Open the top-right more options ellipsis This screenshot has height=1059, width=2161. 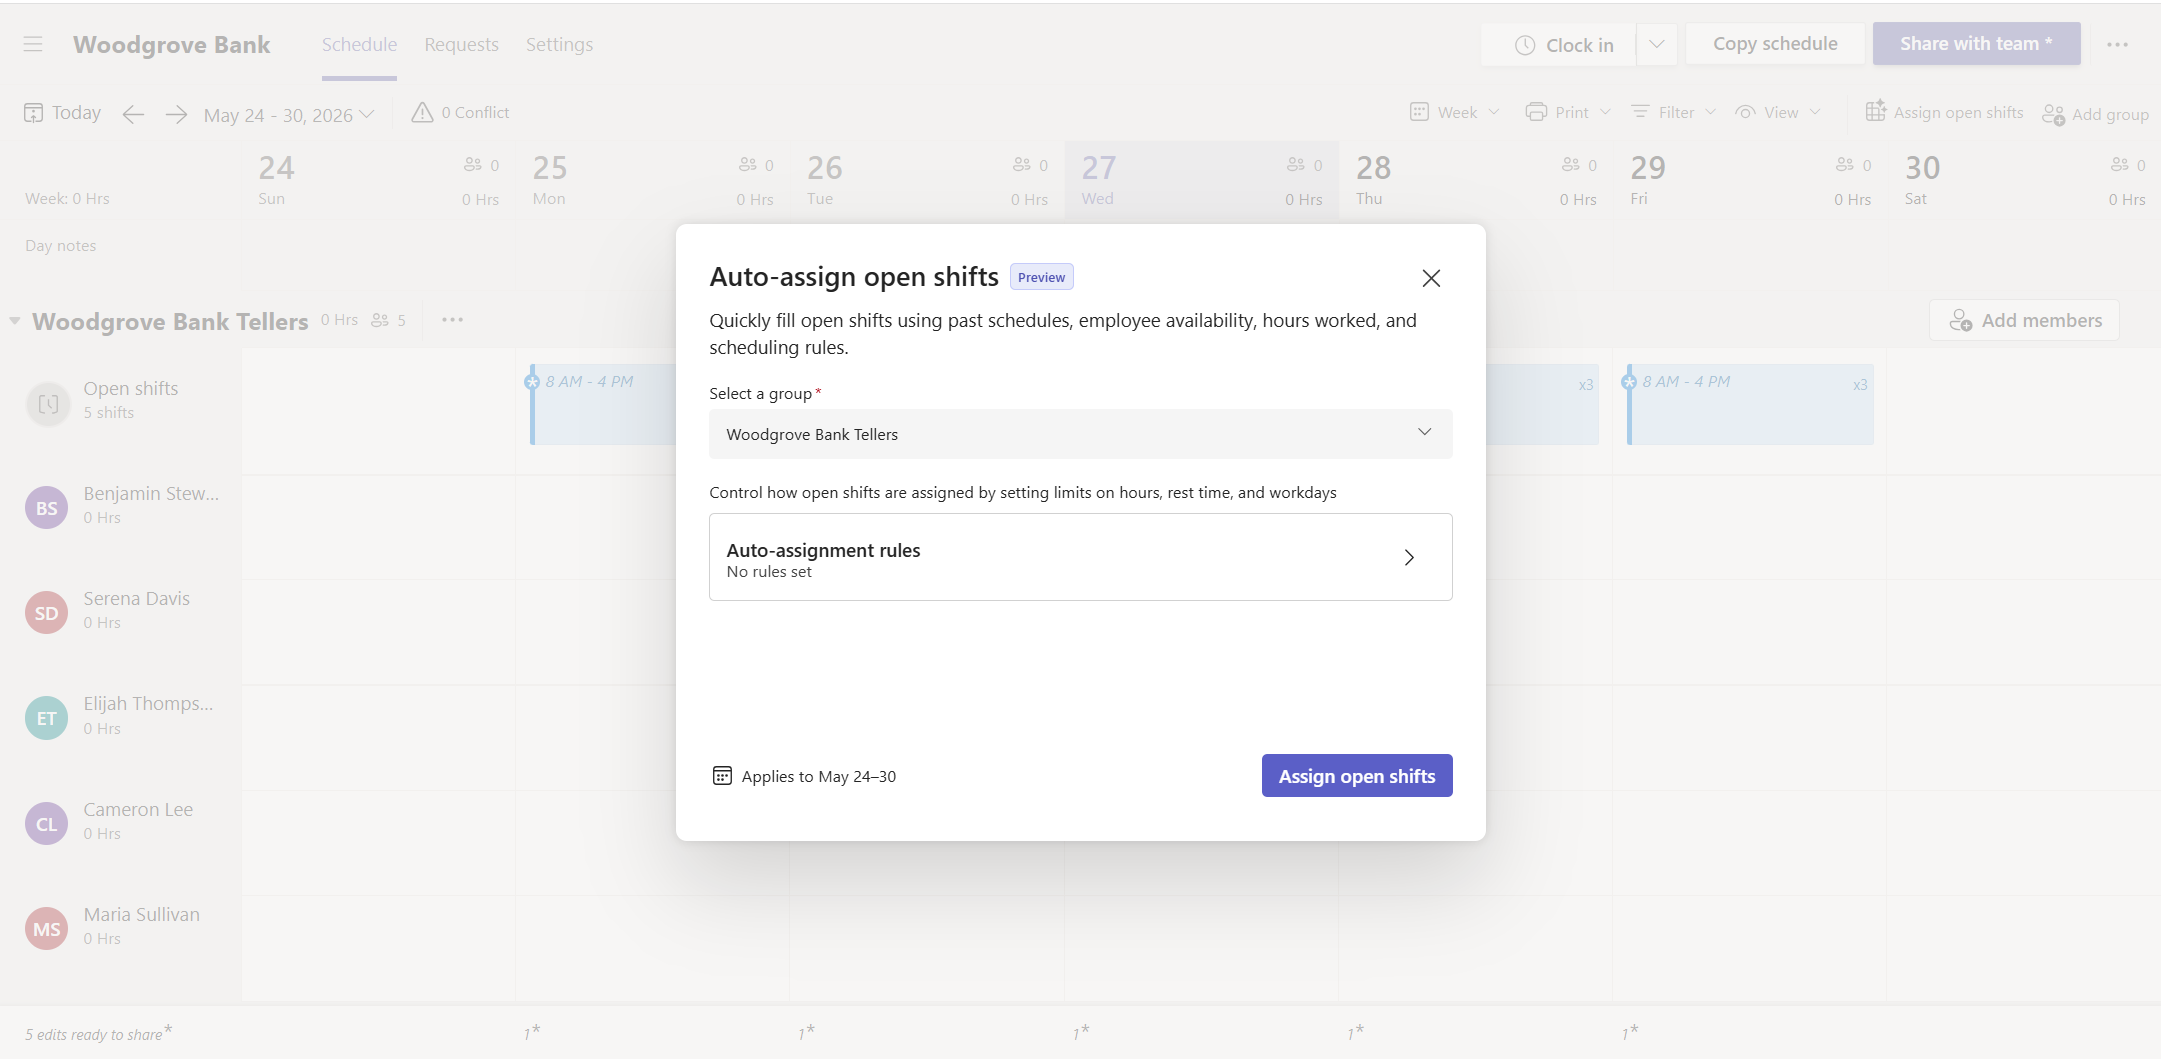(2117, 45)
